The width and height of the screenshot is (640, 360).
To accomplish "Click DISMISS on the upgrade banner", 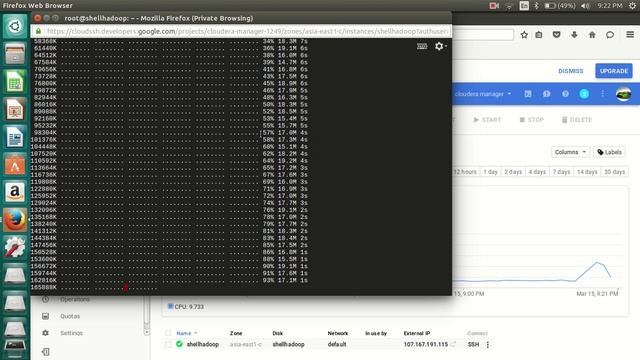I will point(571,71).
